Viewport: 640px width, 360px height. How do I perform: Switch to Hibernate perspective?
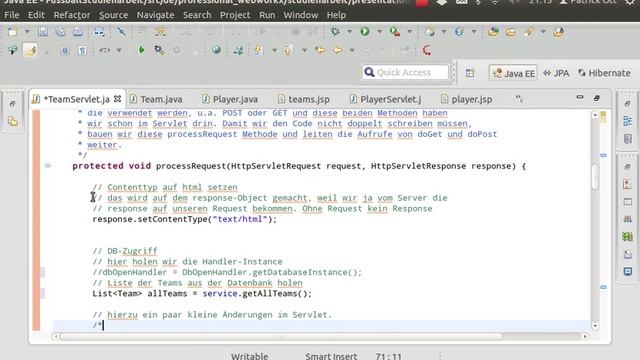pyautogui.click(x=604, y=73)
